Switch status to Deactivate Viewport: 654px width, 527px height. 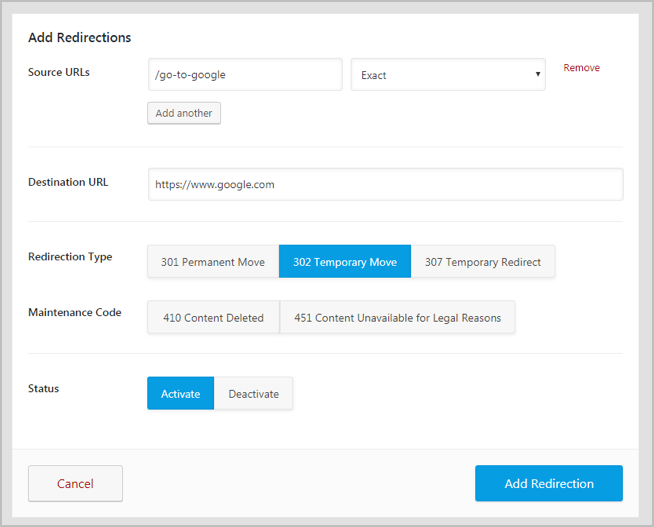pos(254,394)
